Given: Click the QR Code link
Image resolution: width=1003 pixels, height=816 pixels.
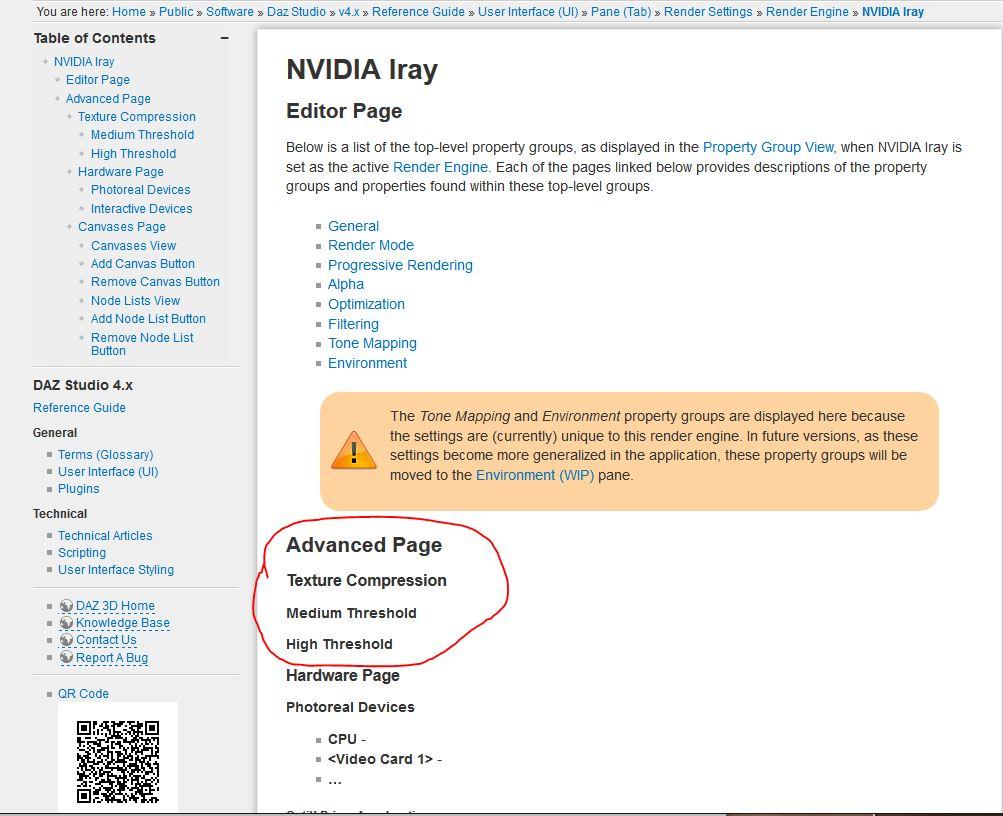Looking at the screenshot, I should point(83,694).
